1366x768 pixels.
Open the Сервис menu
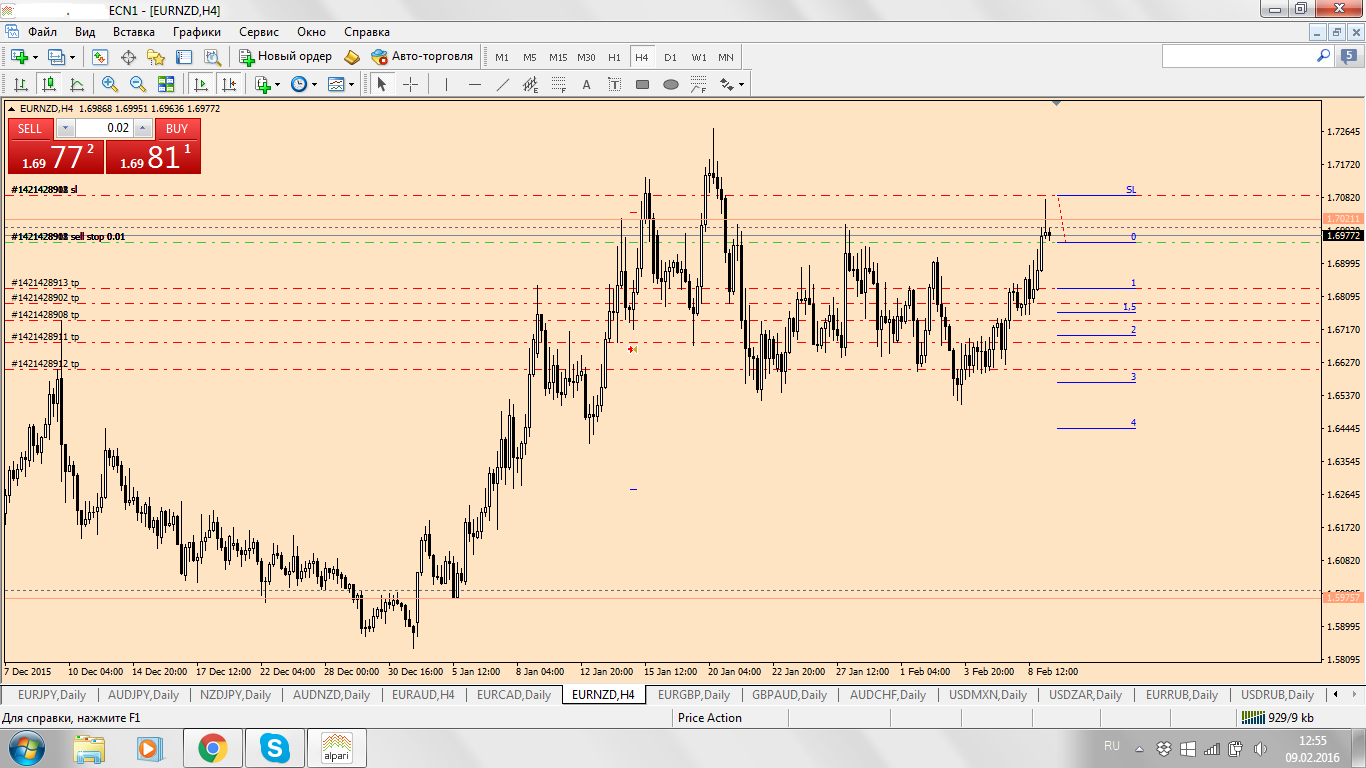pos(259,31)
